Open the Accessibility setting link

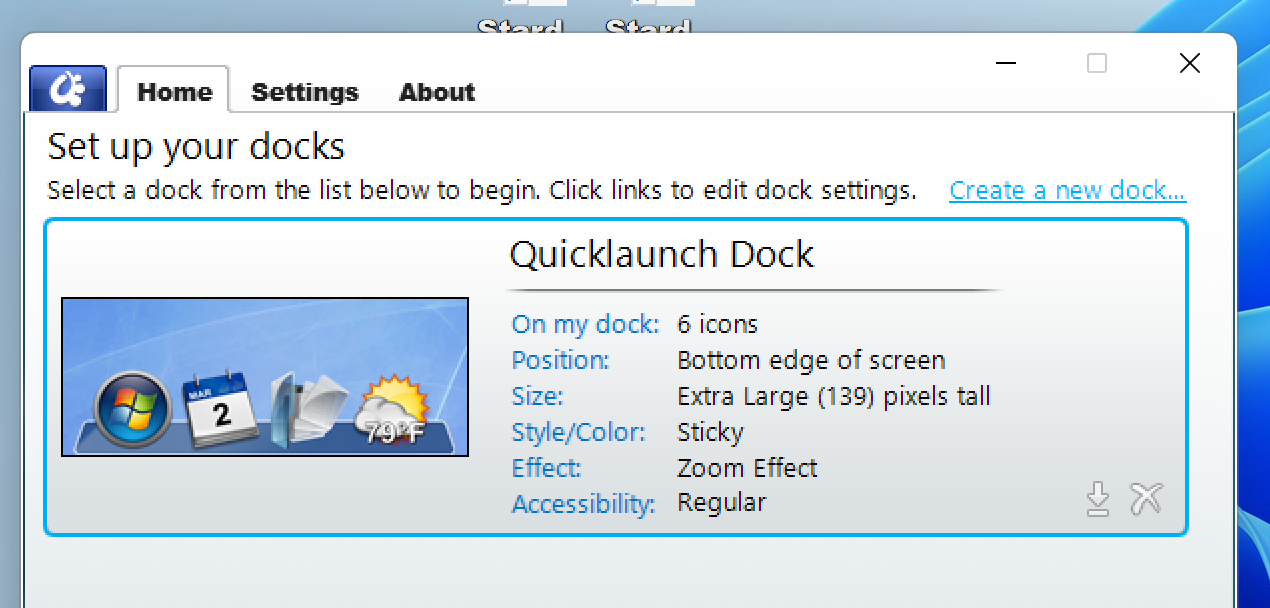click(x=583, y=503)
